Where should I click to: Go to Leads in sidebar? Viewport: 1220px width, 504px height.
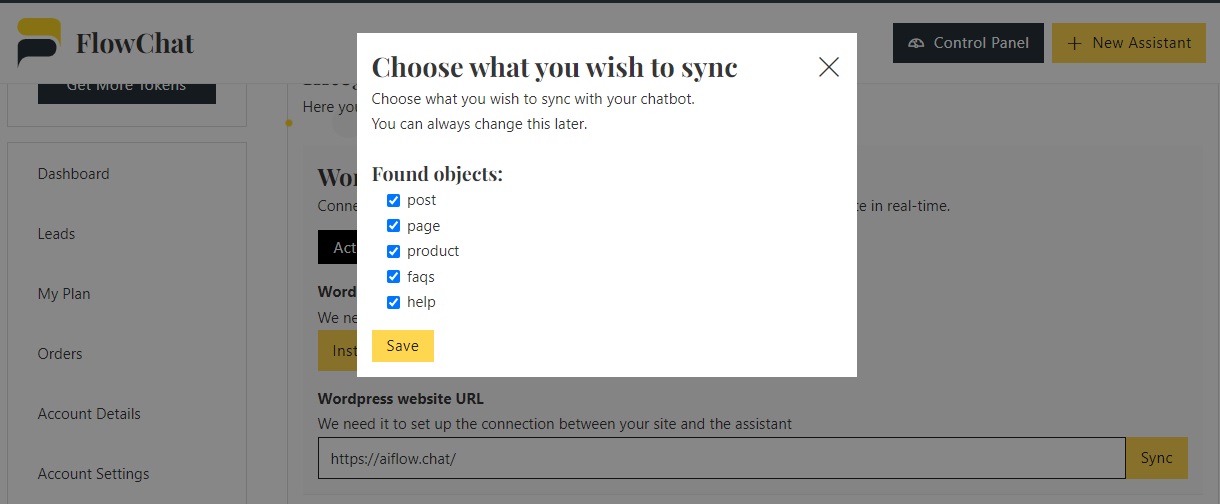click(x=57, y=234)
